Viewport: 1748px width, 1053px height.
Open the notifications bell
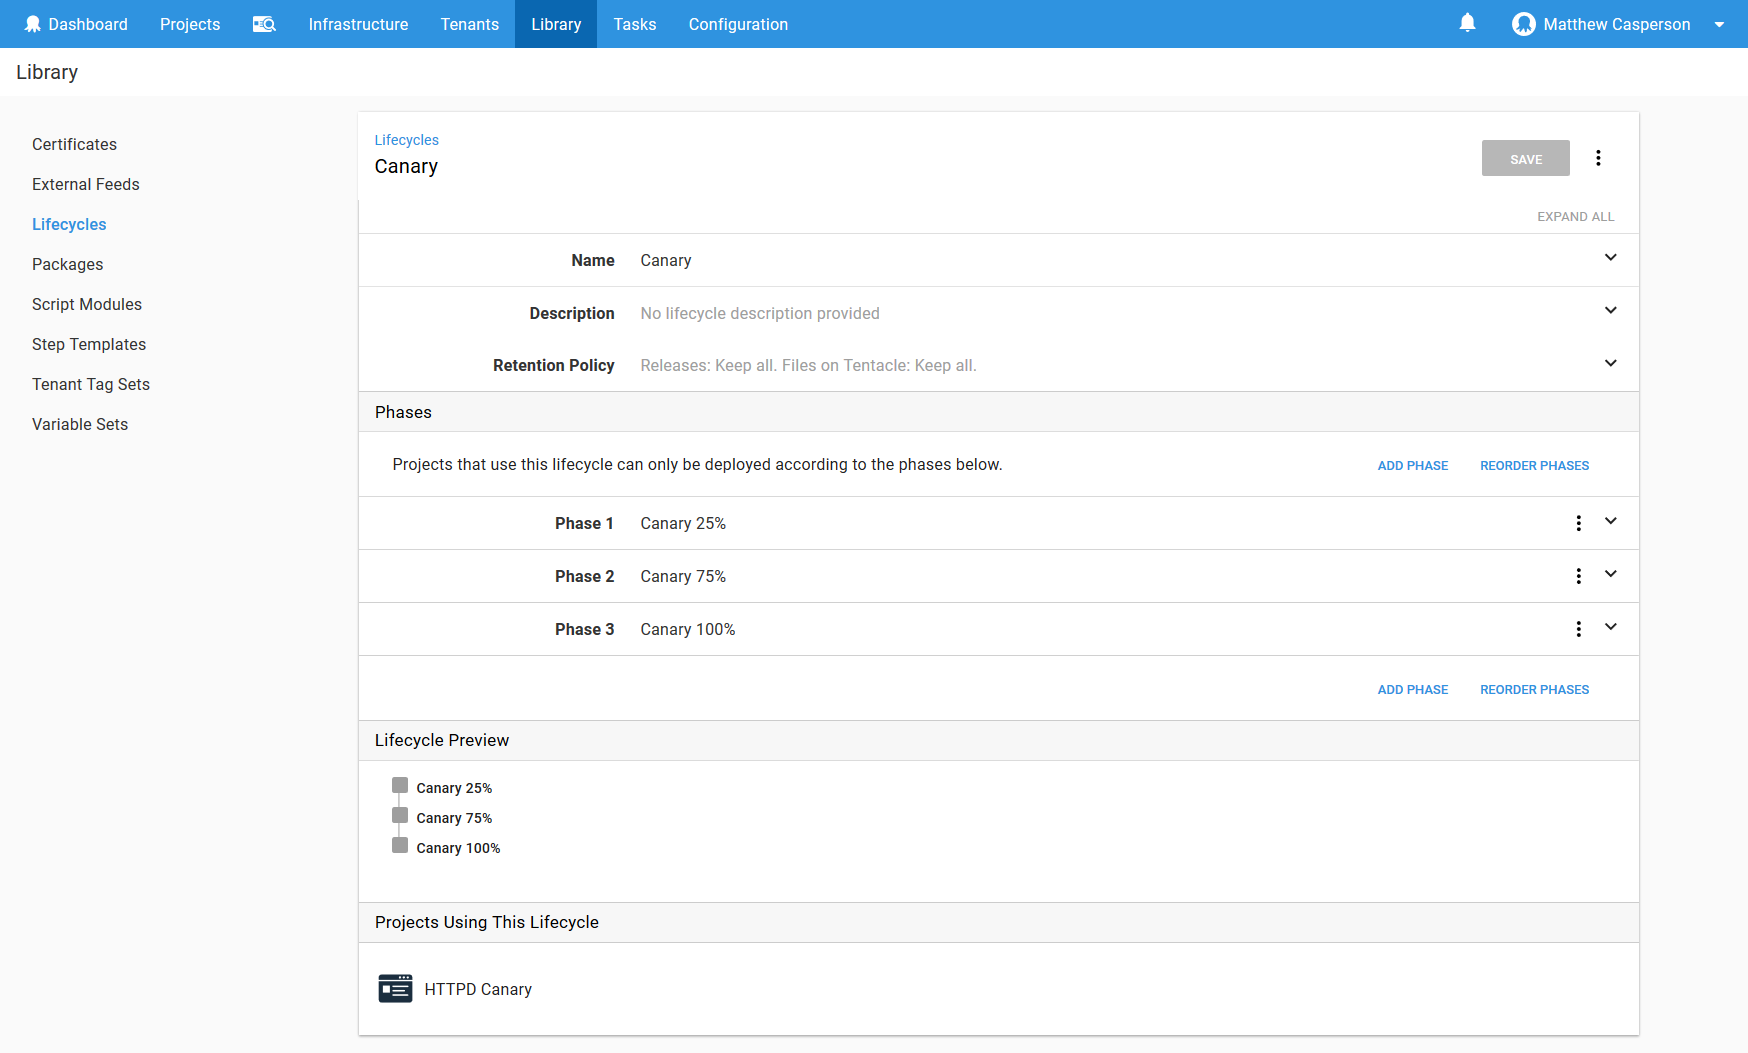point(1467,23)
